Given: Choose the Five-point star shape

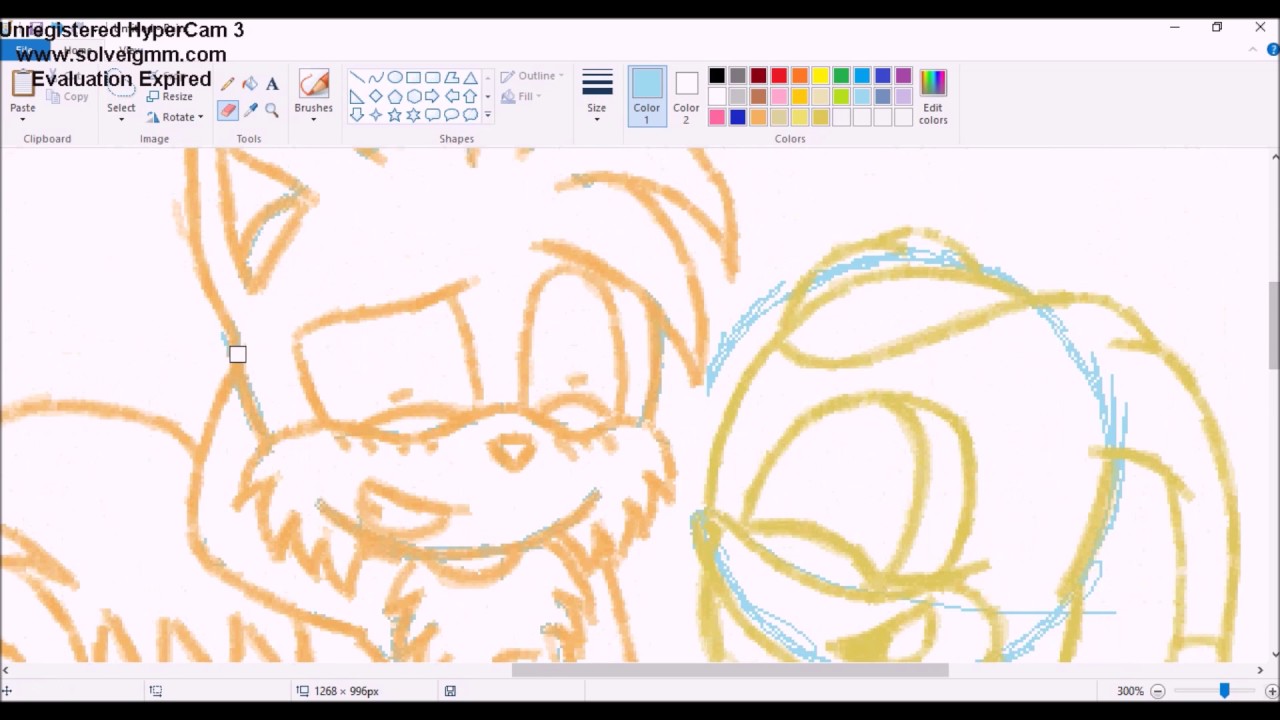Looking at the screenshot, I should tap(395, 115).
